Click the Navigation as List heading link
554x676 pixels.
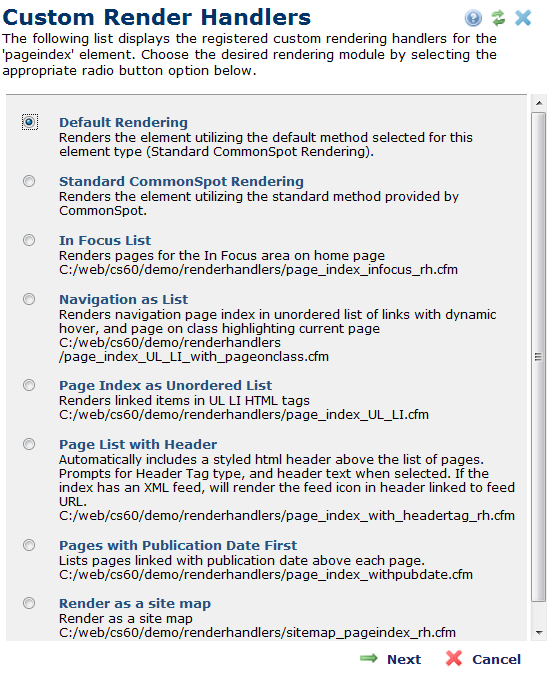123,299
